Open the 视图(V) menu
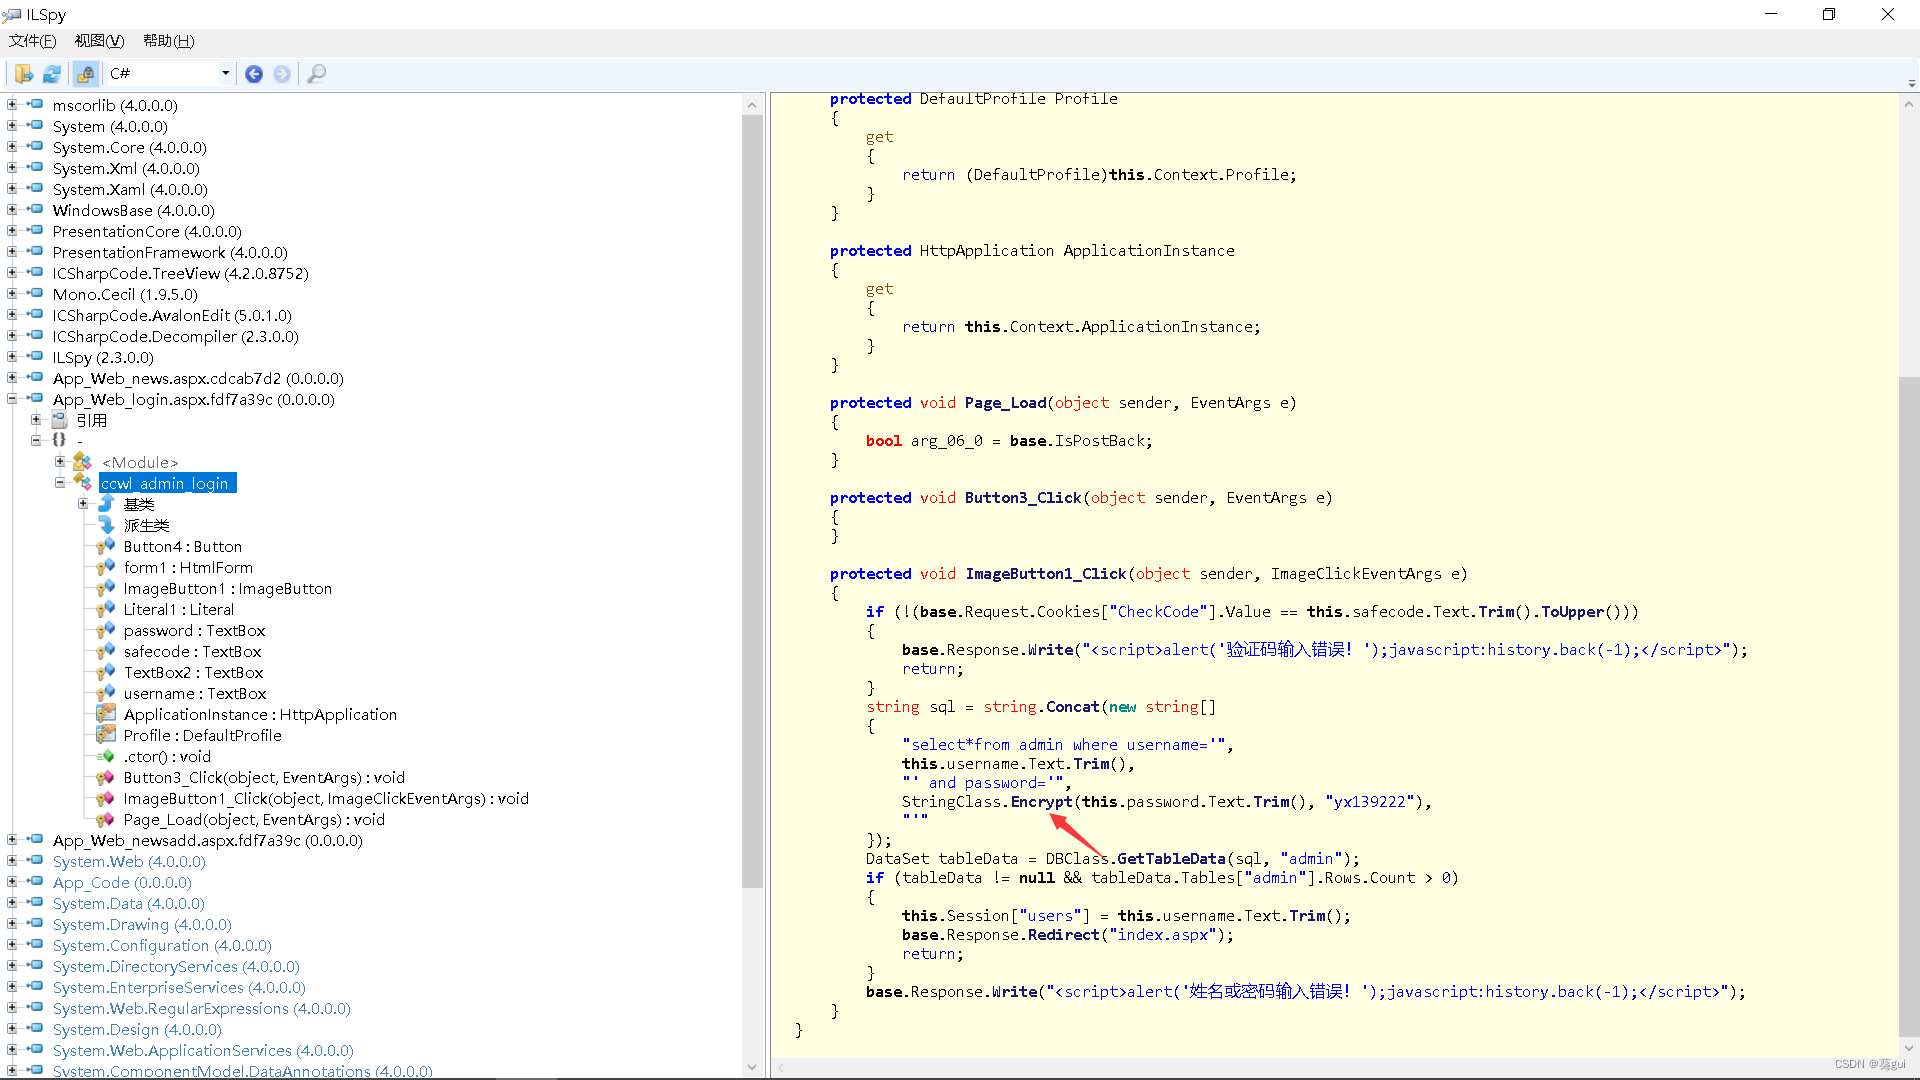 (x=99, y=41)
